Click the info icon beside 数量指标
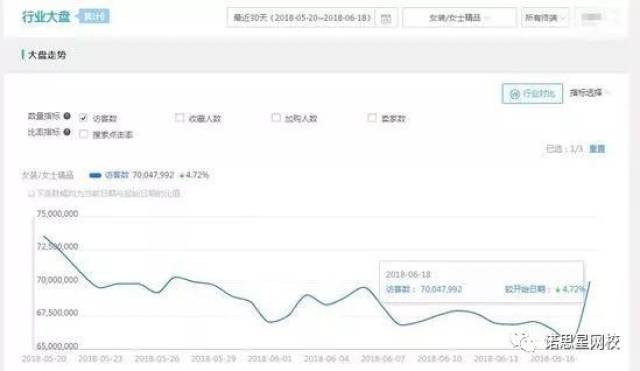 tap(67, 116)
